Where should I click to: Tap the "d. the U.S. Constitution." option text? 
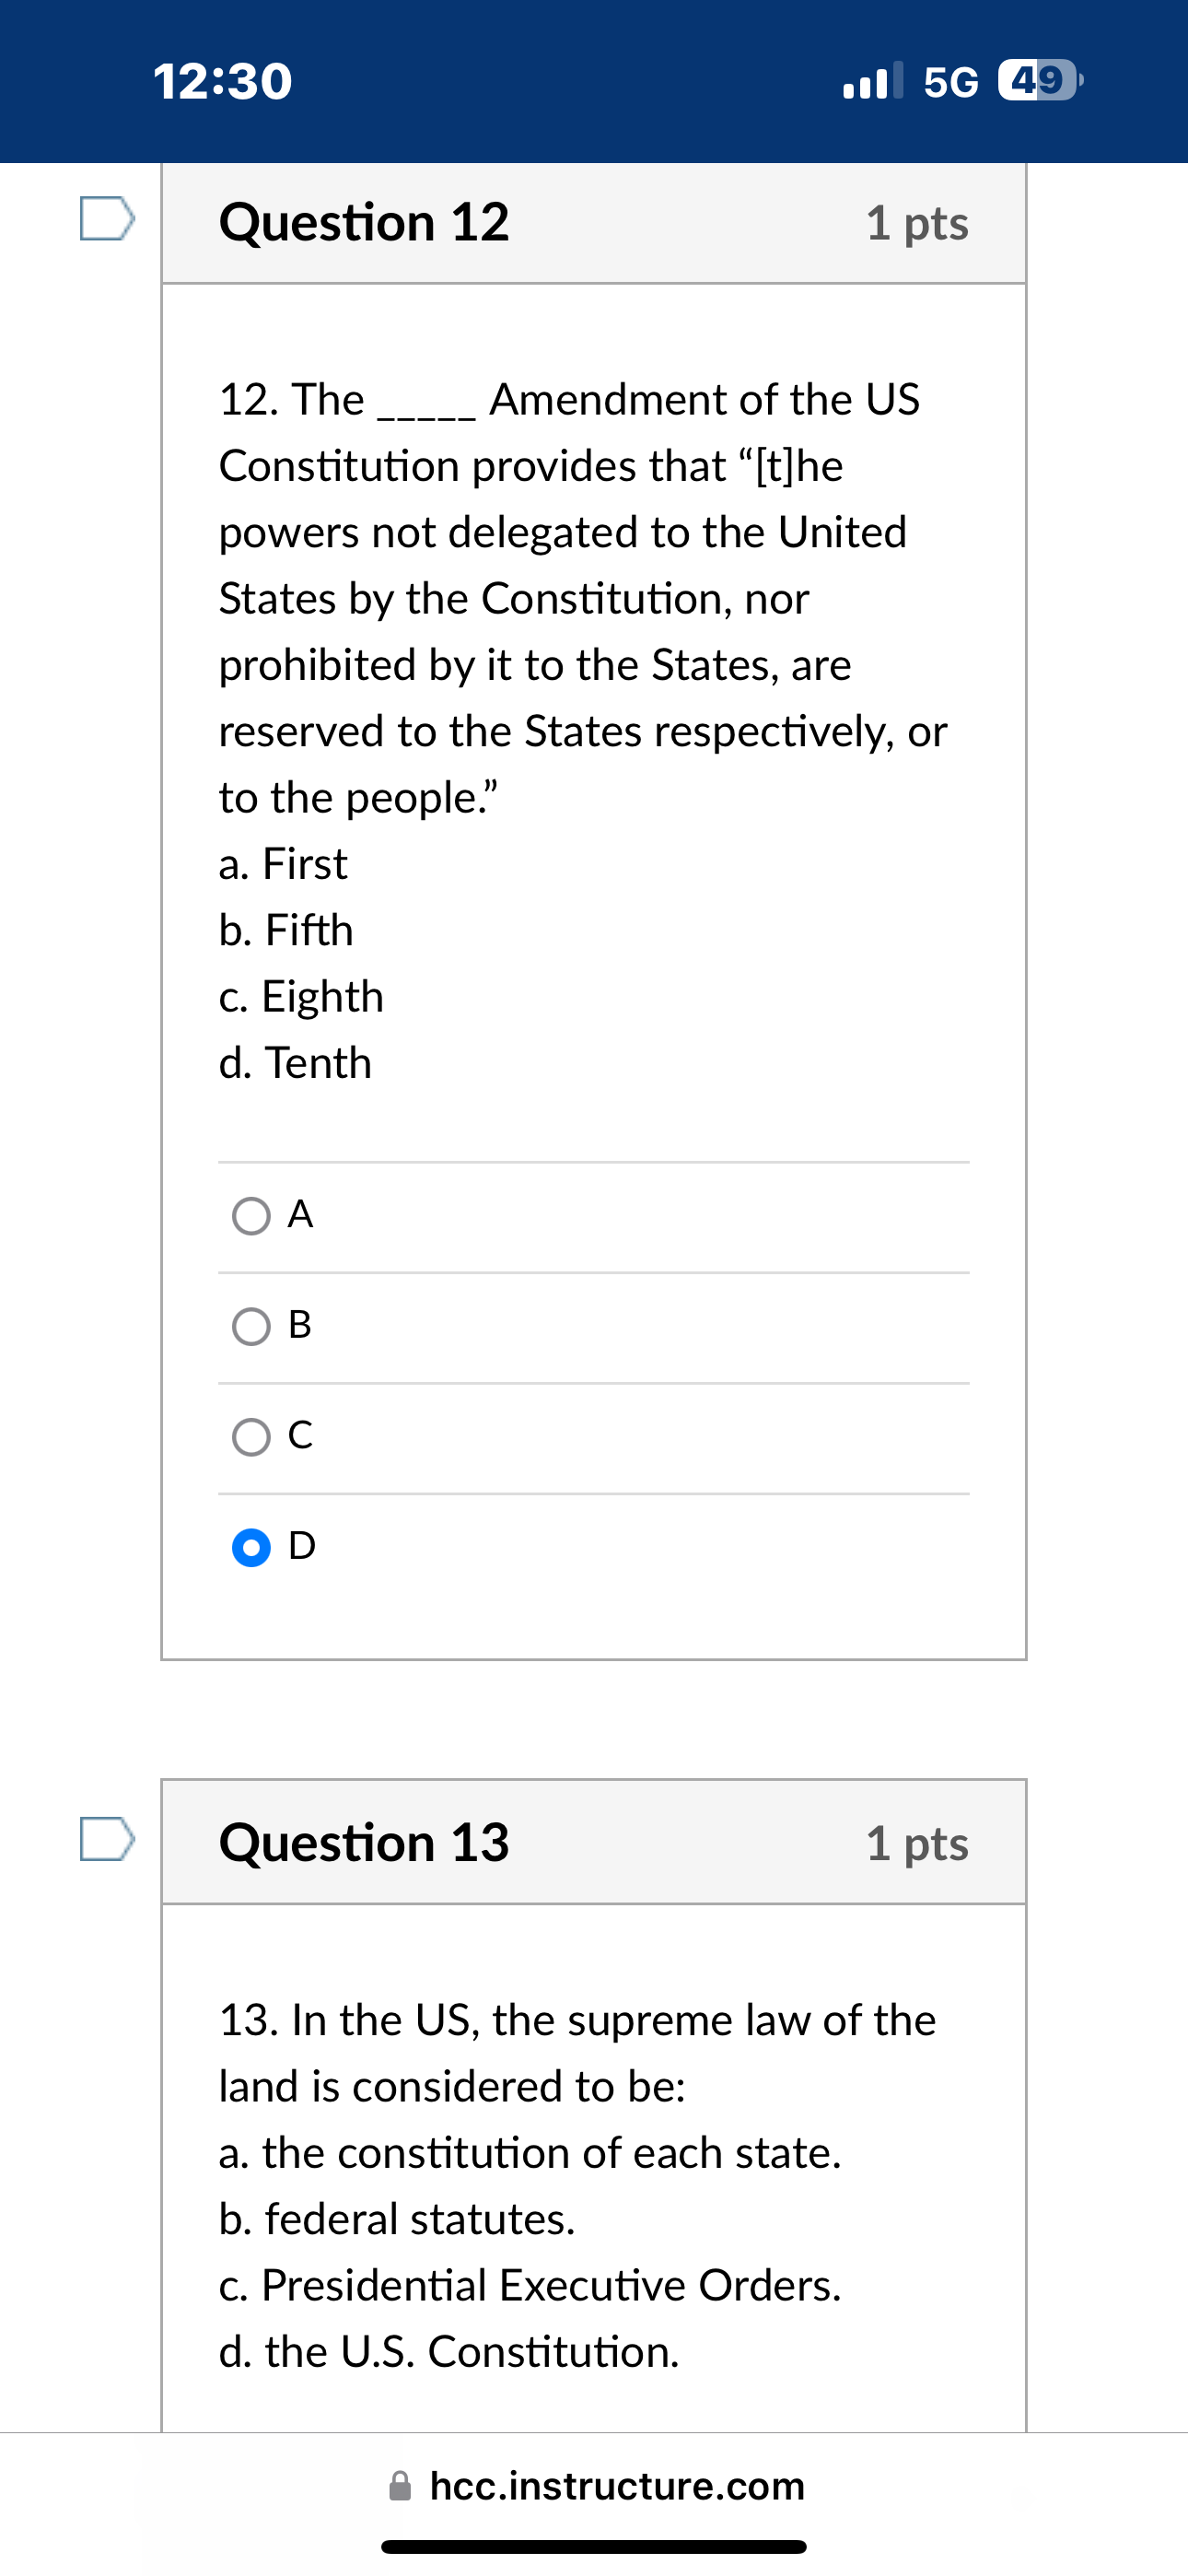coord(449,2352)
